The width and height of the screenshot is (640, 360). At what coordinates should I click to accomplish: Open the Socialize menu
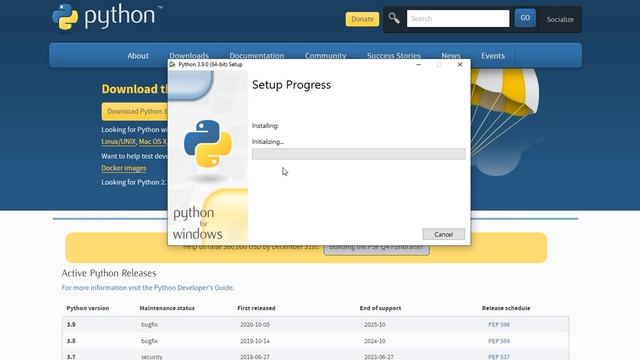[x=560, y=20]
